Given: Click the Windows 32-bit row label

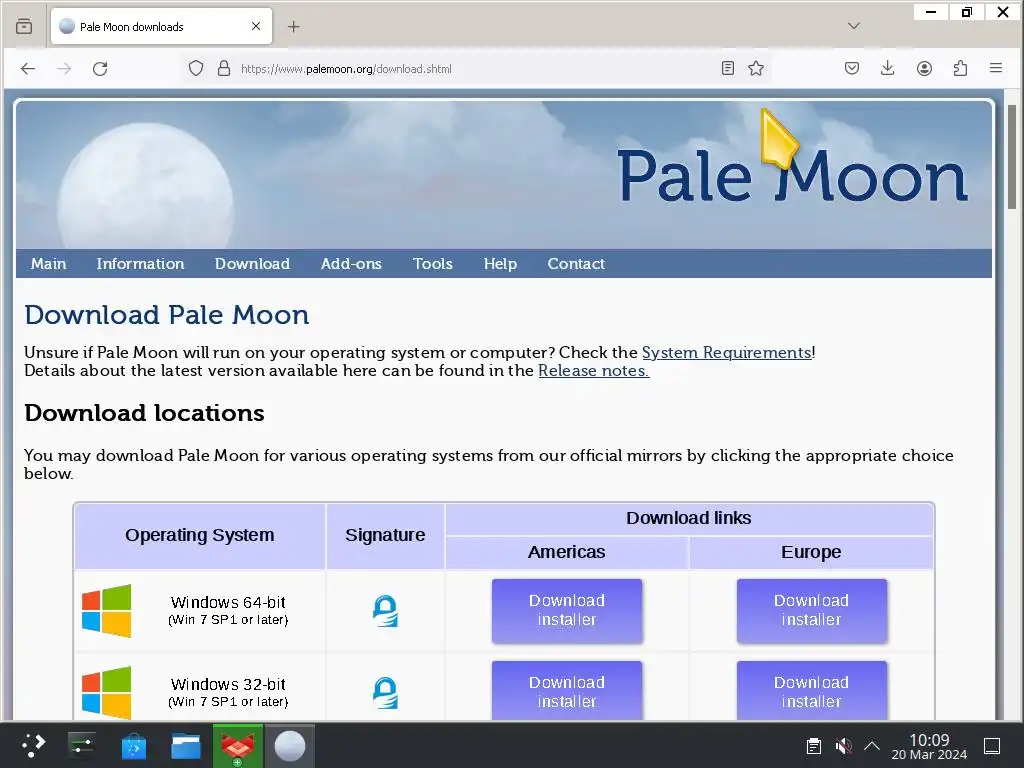Looking at the screenshot, I should pos(228,692).
